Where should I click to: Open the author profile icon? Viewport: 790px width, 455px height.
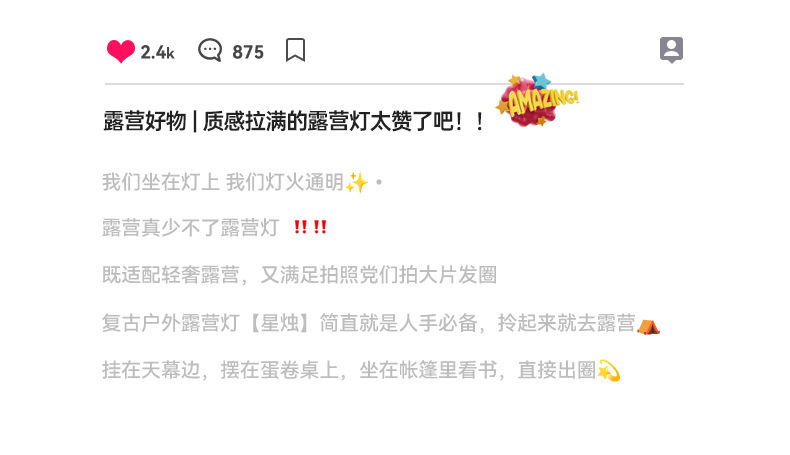pyautogui.click(x=671, y=50)
